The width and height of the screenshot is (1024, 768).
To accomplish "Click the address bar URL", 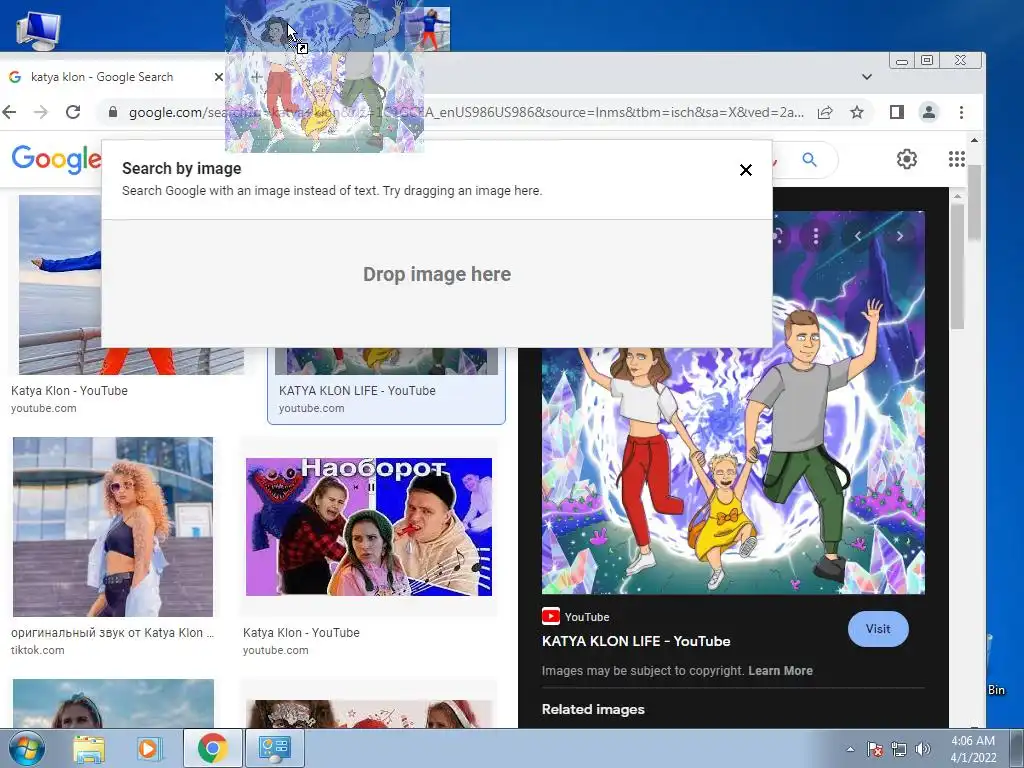I will pyautogui.click(x=466, y=112).
